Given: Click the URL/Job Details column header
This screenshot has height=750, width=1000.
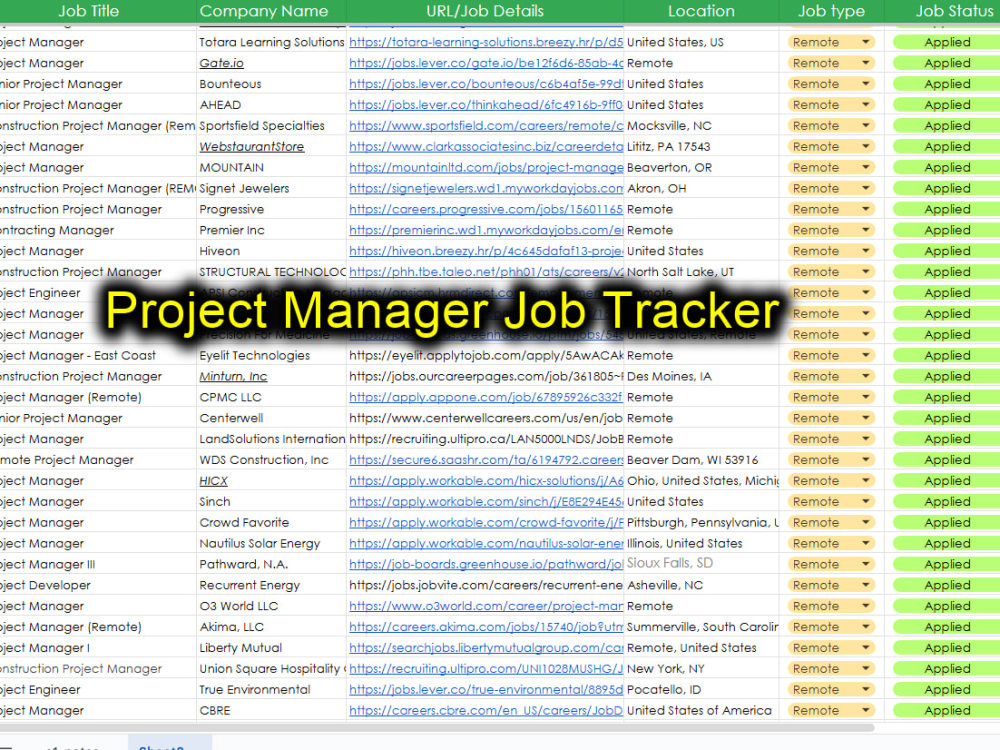Looking at the screenshot, I should 485,11.
